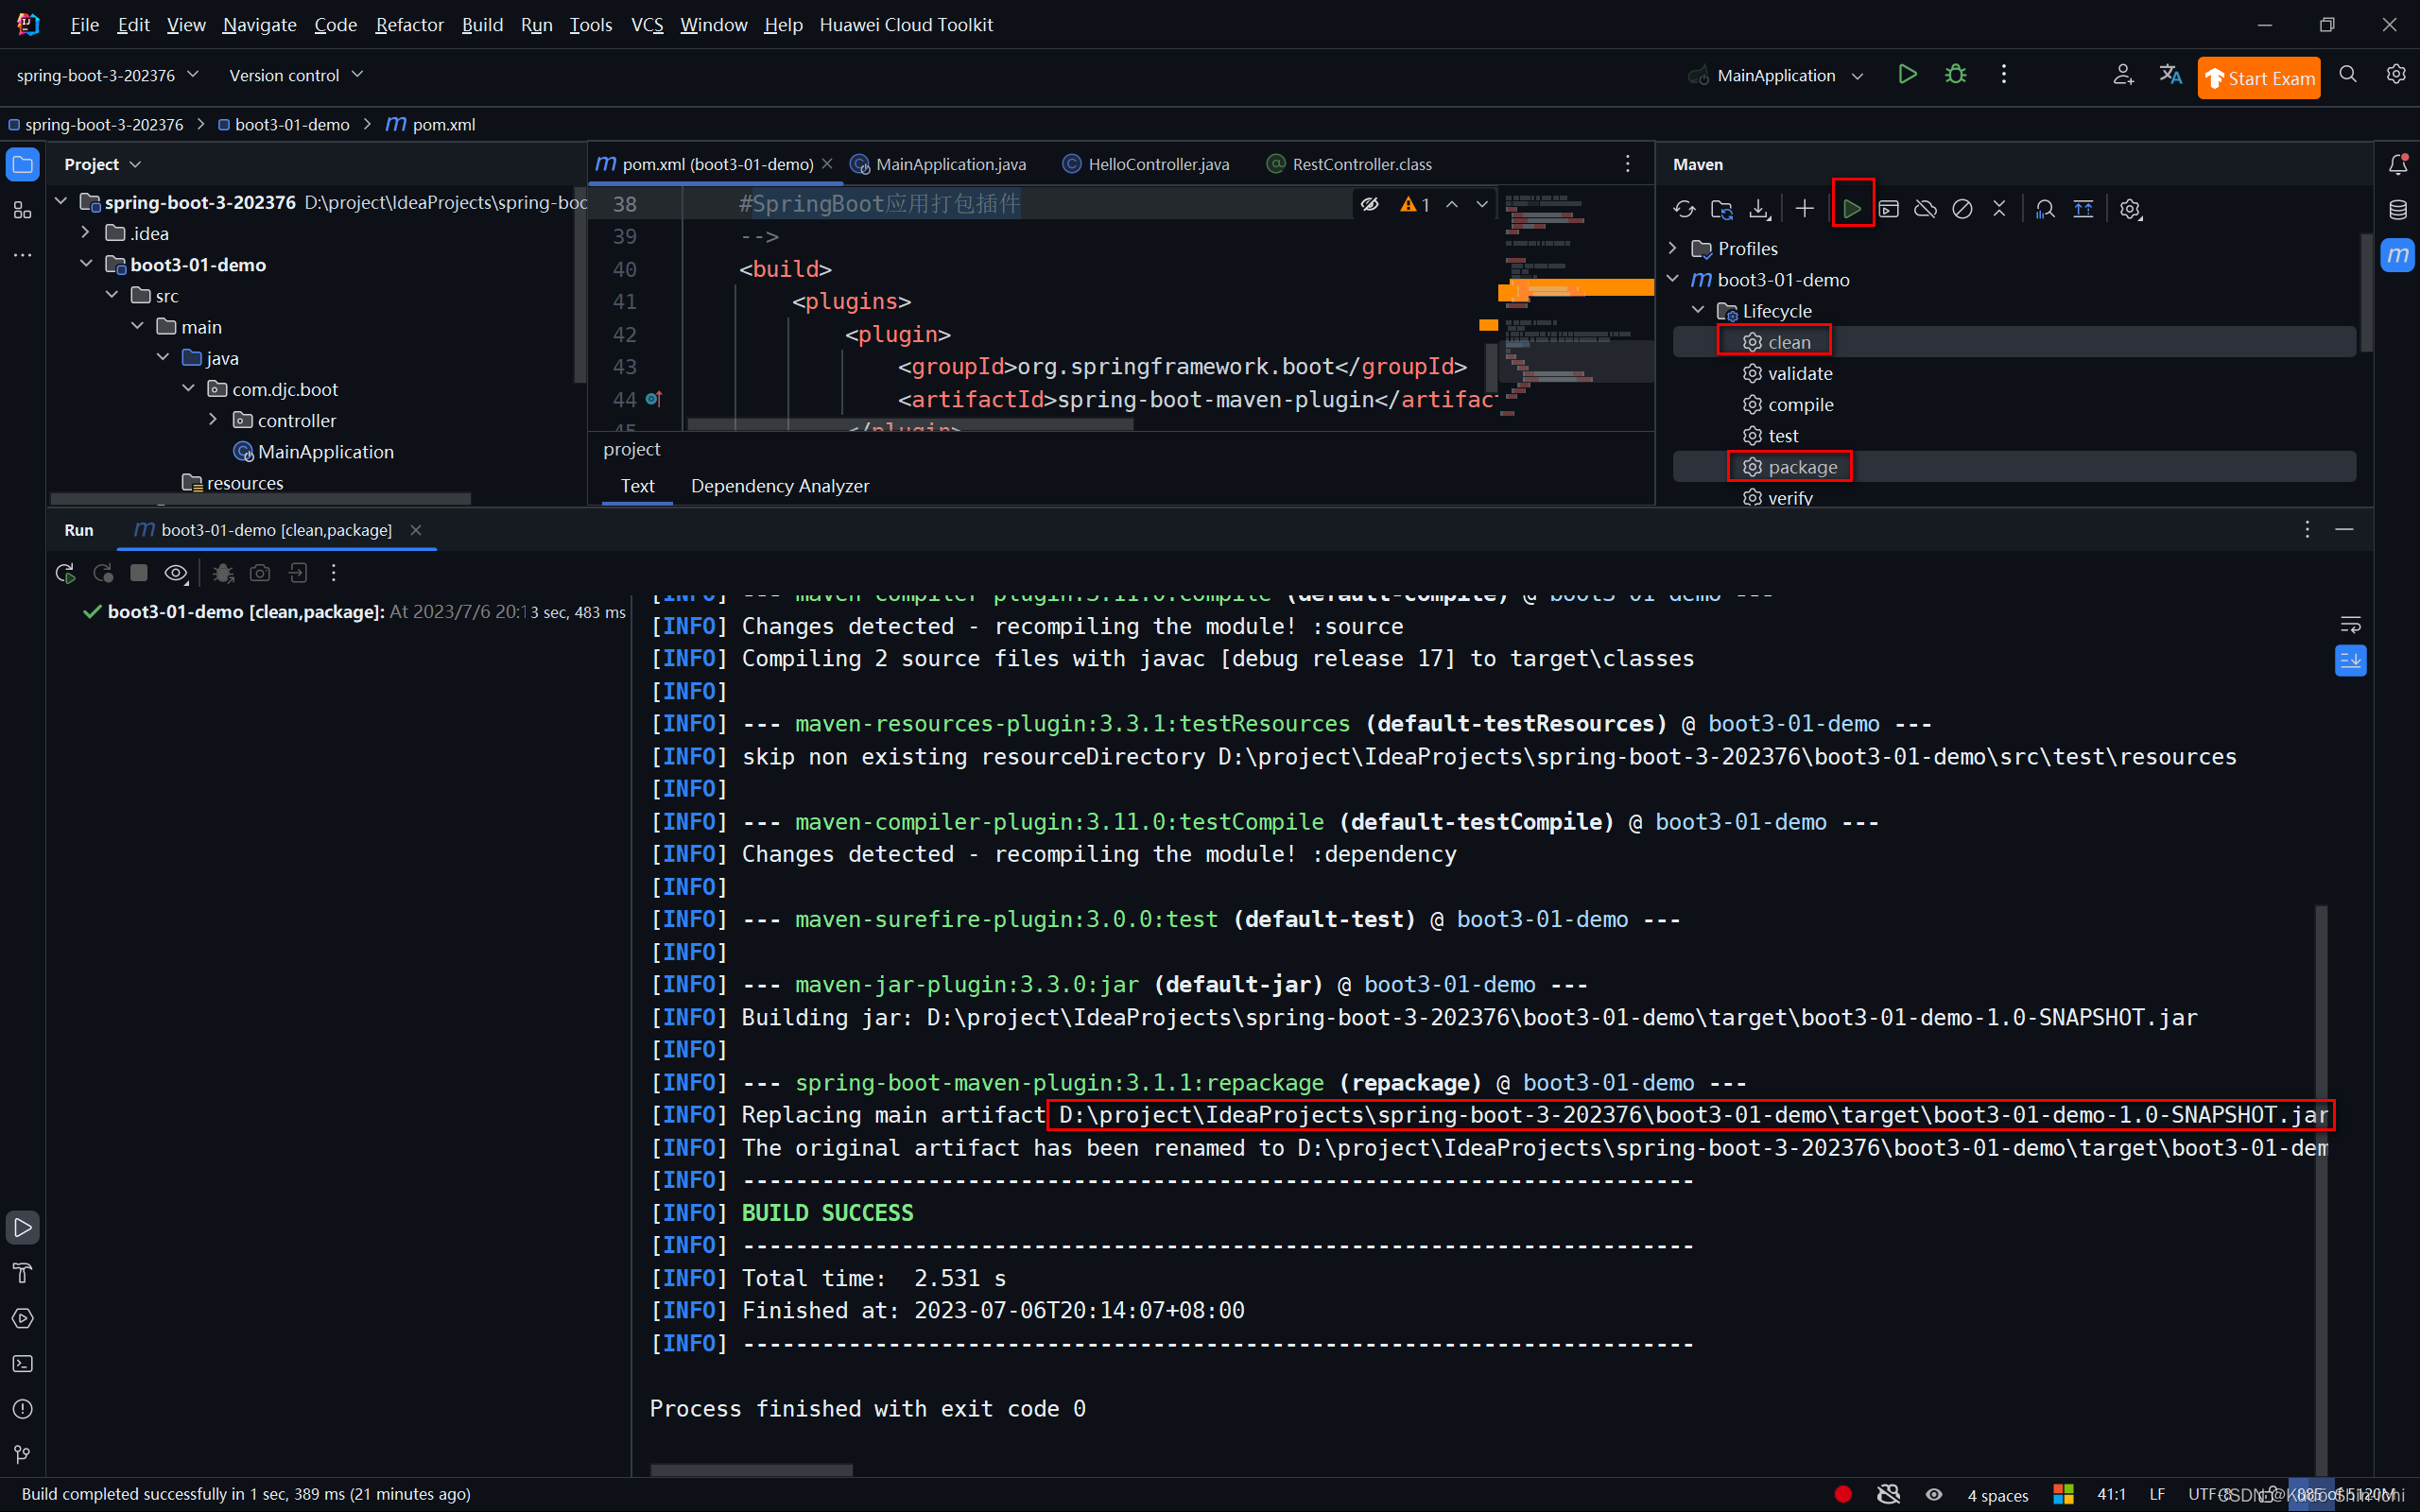Switch to RestController.class tab
The image size is (2420, 1512).
tap(1349, 164)
